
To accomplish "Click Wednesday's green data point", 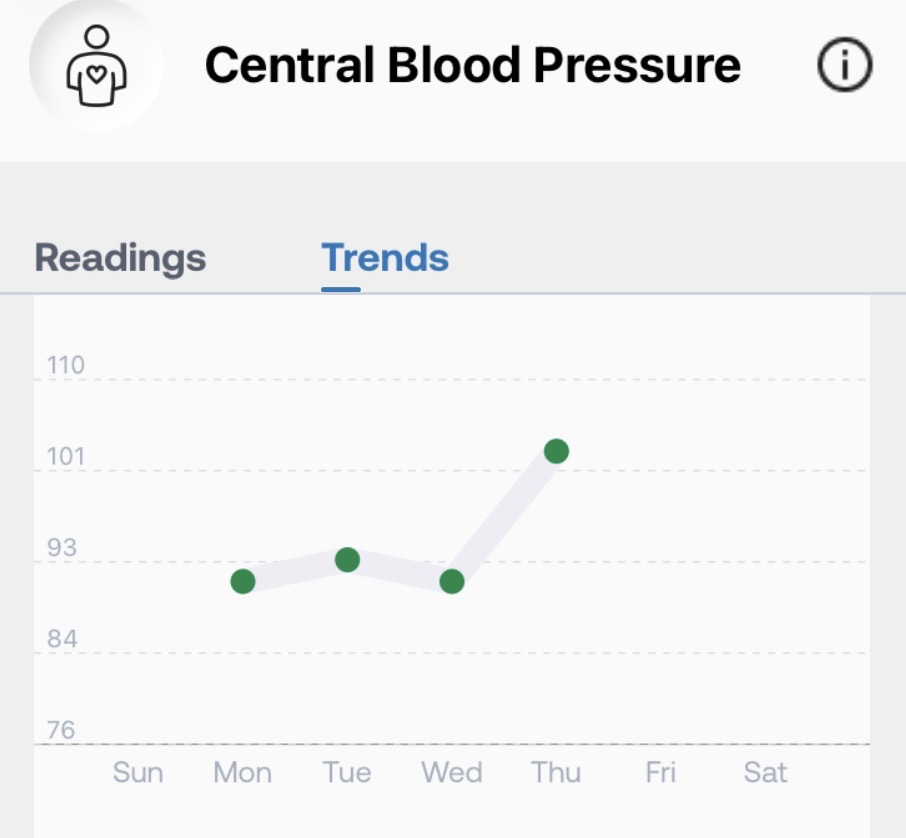I will click(452, 581).
